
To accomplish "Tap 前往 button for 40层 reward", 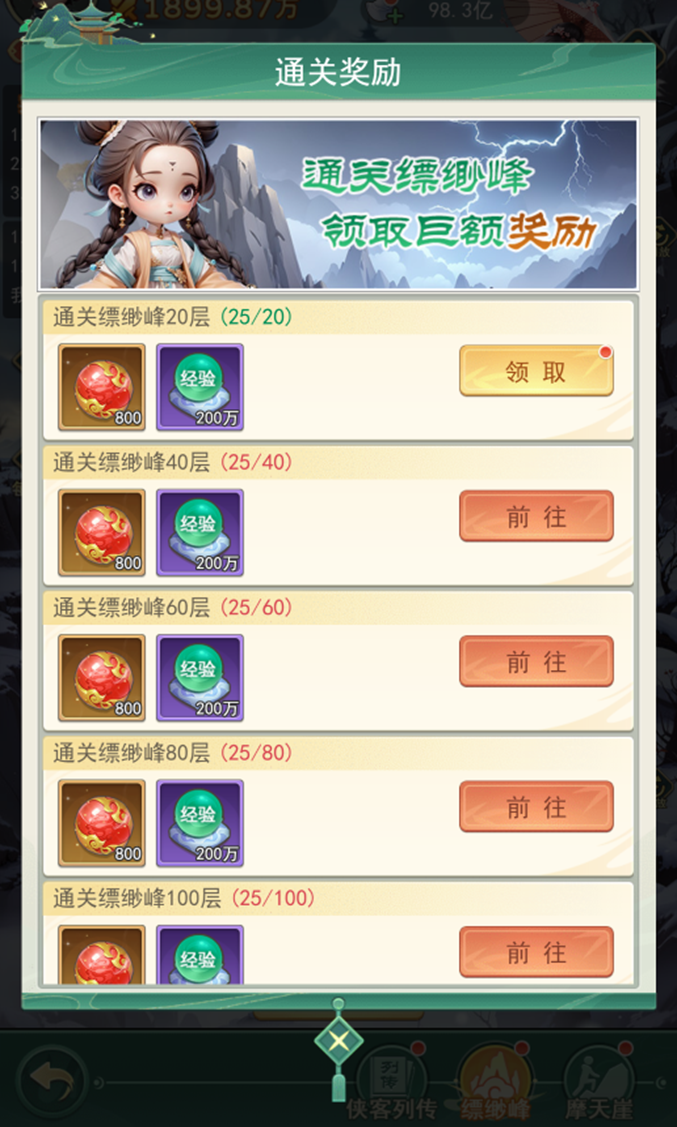I will (536, 516).
